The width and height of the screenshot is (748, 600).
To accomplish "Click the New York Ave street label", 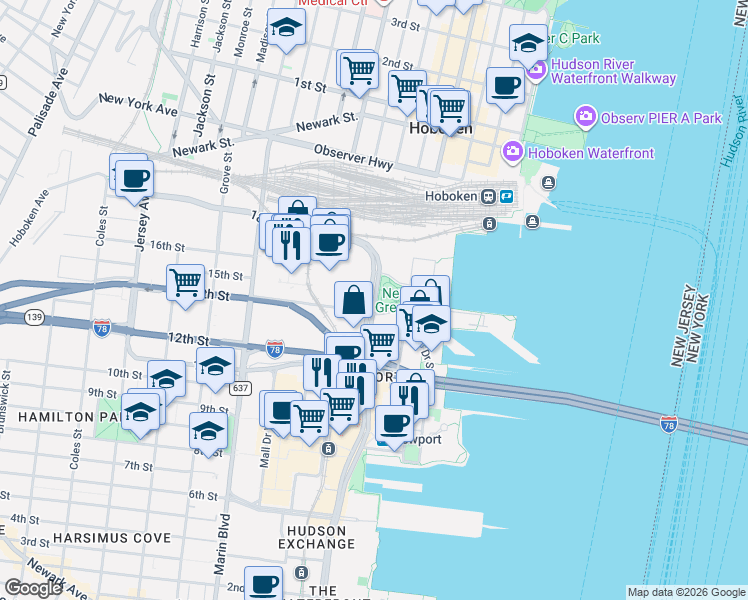I will 138,105.
